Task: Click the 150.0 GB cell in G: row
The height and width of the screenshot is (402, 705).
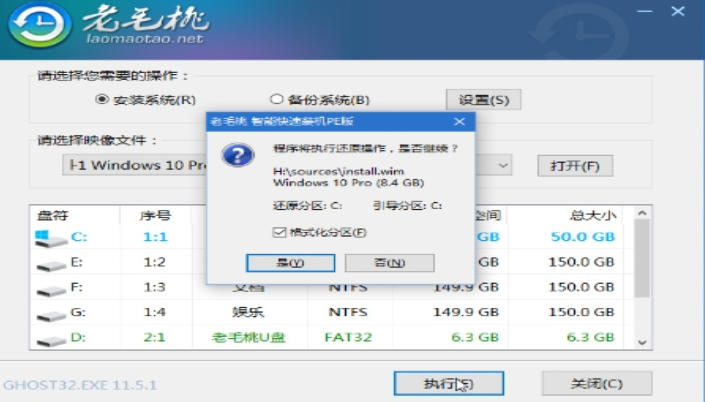Action: pos(581,312)
